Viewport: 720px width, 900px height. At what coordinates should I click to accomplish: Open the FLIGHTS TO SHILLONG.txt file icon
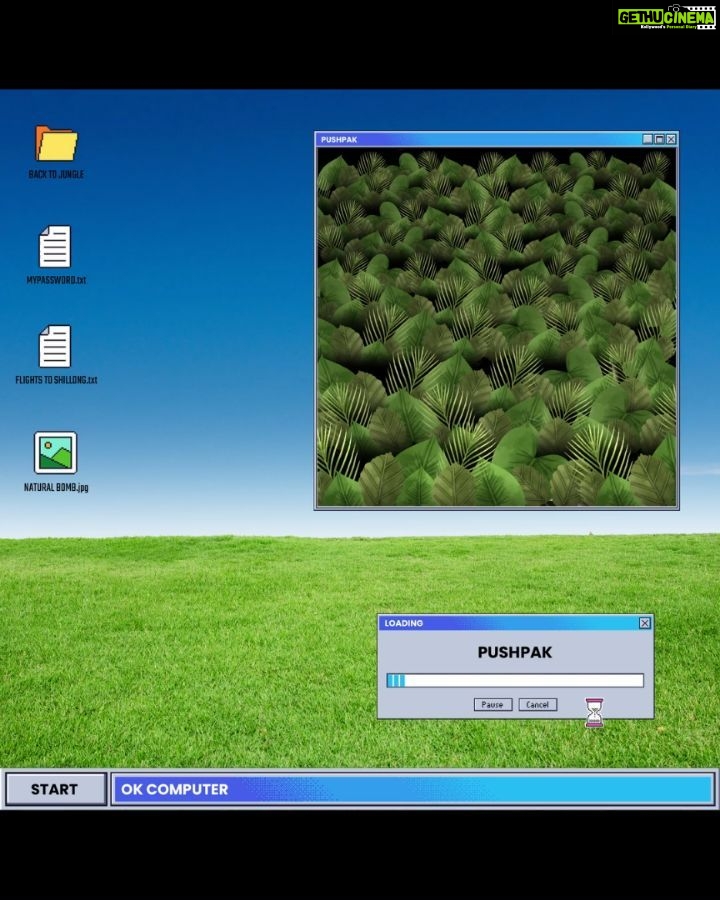pos(55,346)
